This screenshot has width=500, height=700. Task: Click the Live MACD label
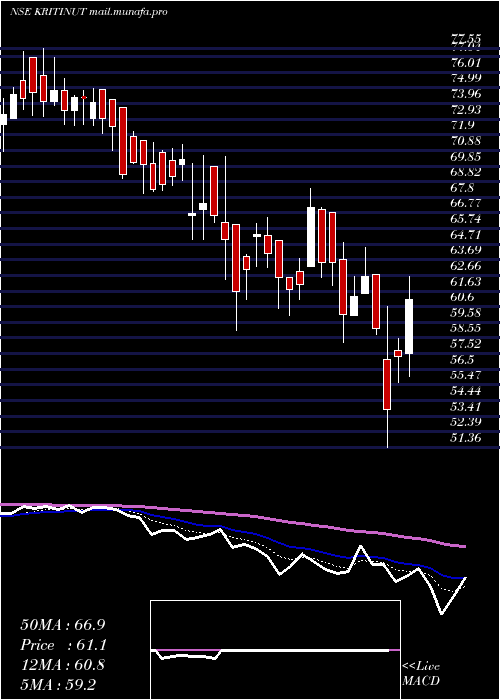pyautogui.click(x=421, y=674)
